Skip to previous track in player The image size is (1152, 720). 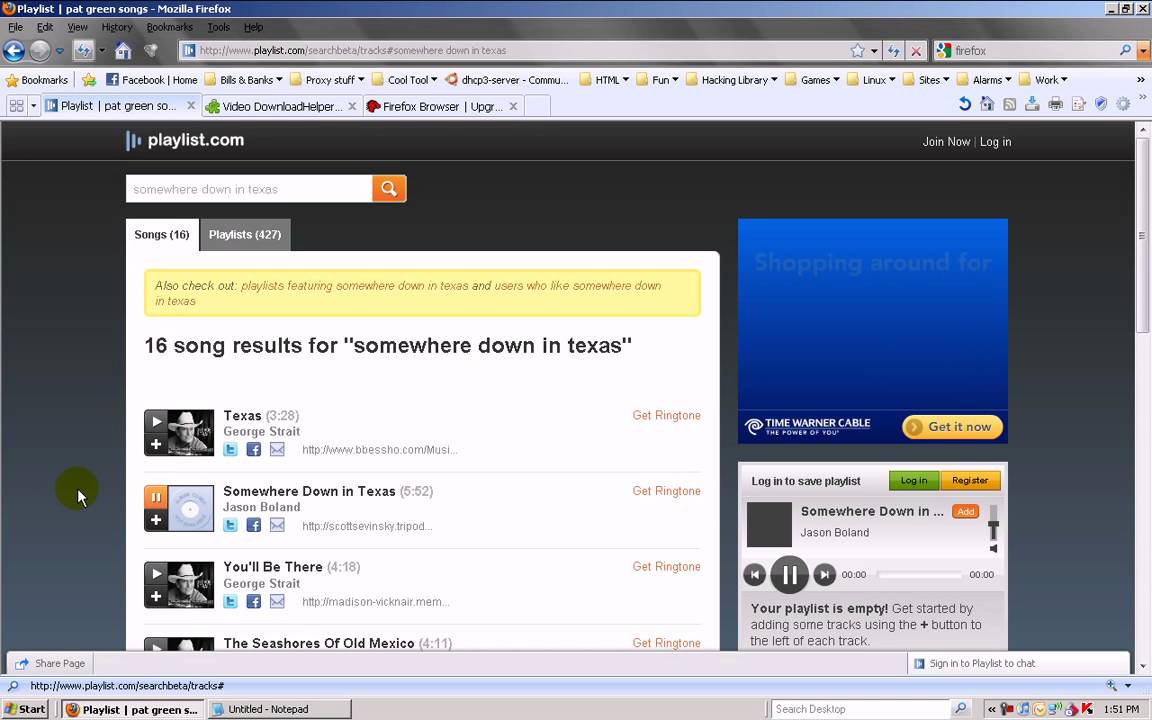pos(755,575)
